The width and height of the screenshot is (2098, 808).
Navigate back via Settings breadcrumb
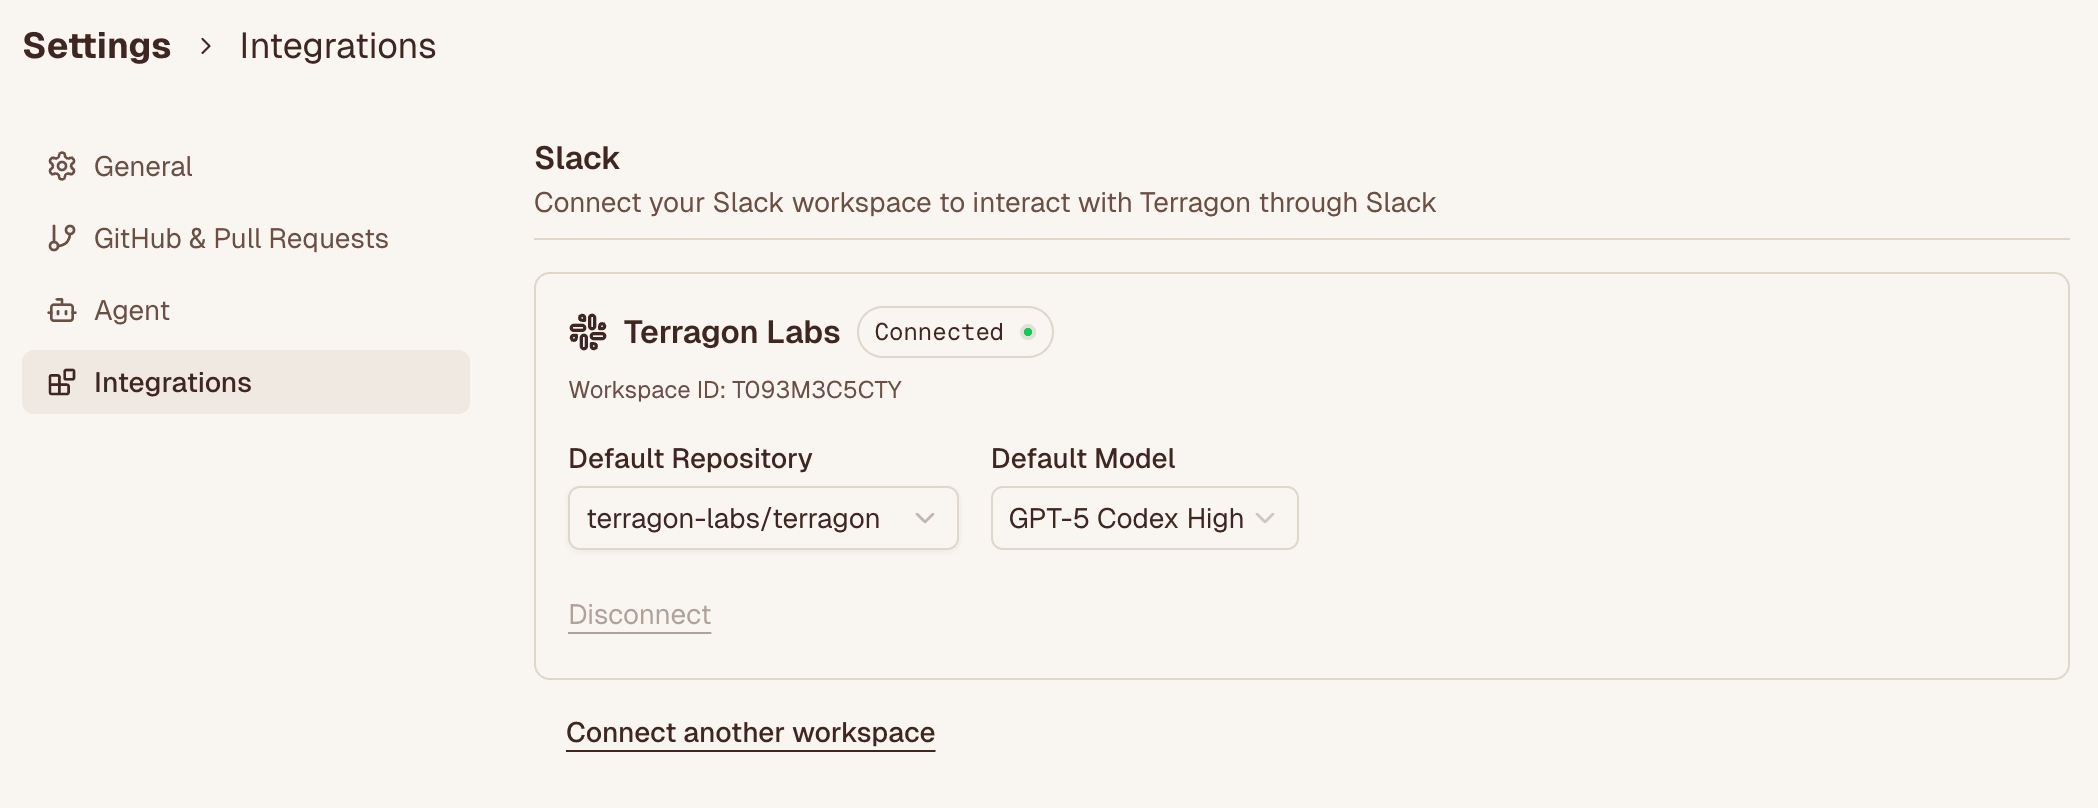(x=97, y=46)
